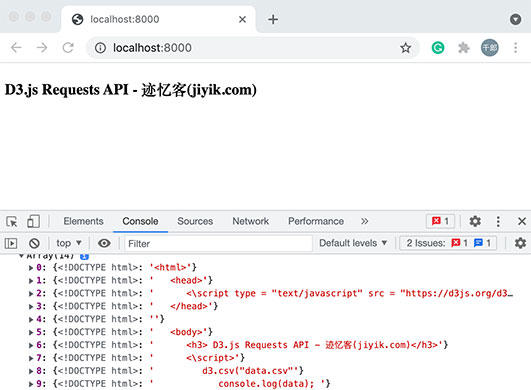Go back with the browser back arrow

click(16, 48)
